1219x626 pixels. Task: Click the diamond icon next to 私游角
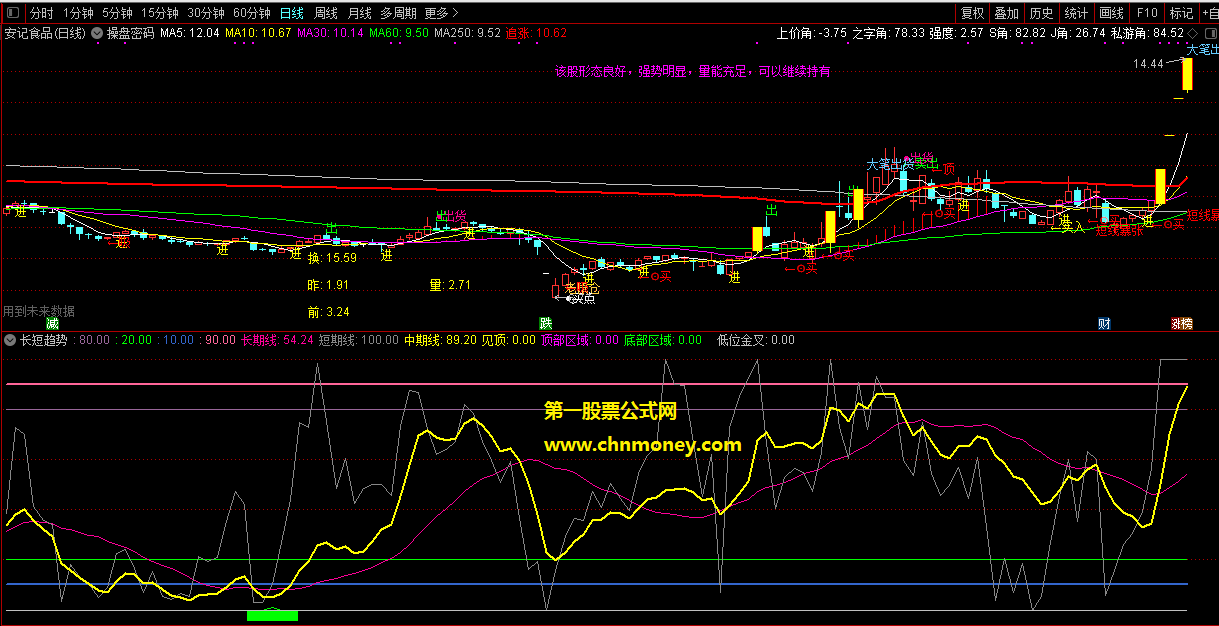point(1192,33)
